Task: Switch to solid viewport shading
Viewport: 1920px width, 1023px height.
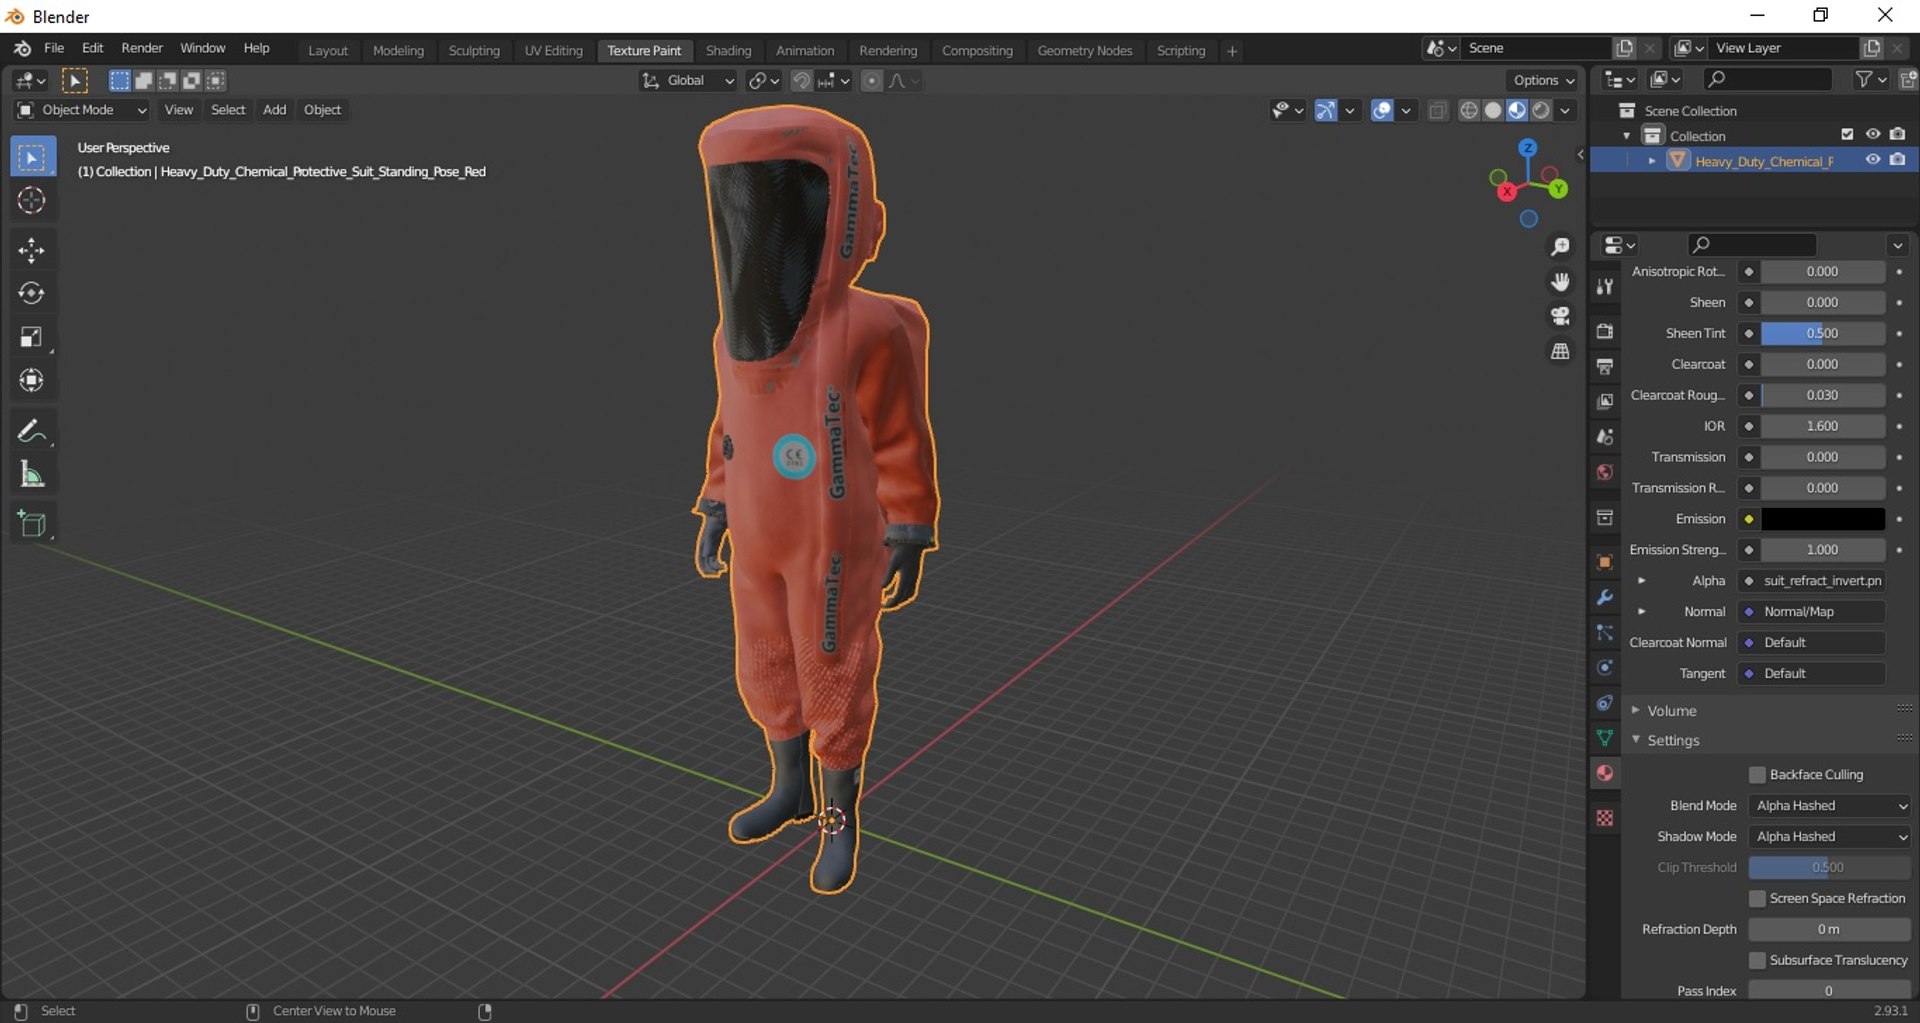Action: tap(1493, 110)
